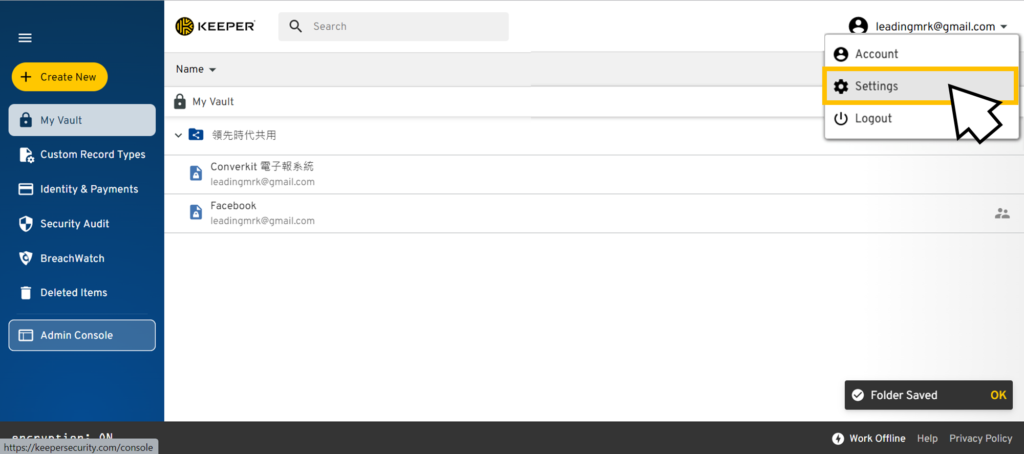Click the Work Offline lightning icon
Viewport: 1024px width, 454px height.
pos(838,438)
